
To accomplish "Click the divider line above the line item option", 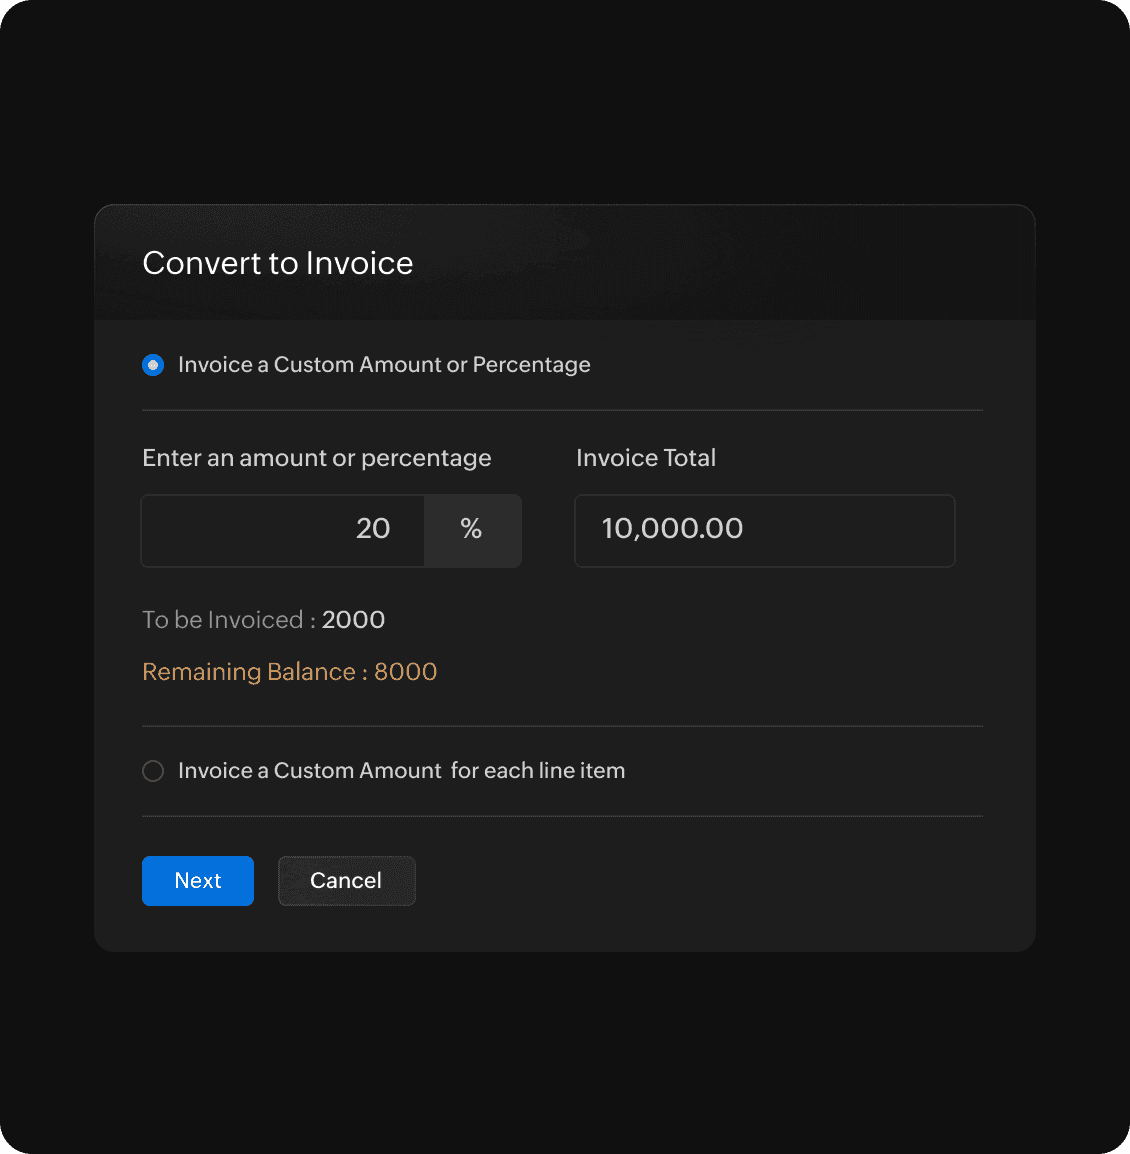I will click(x=562, y=726).
